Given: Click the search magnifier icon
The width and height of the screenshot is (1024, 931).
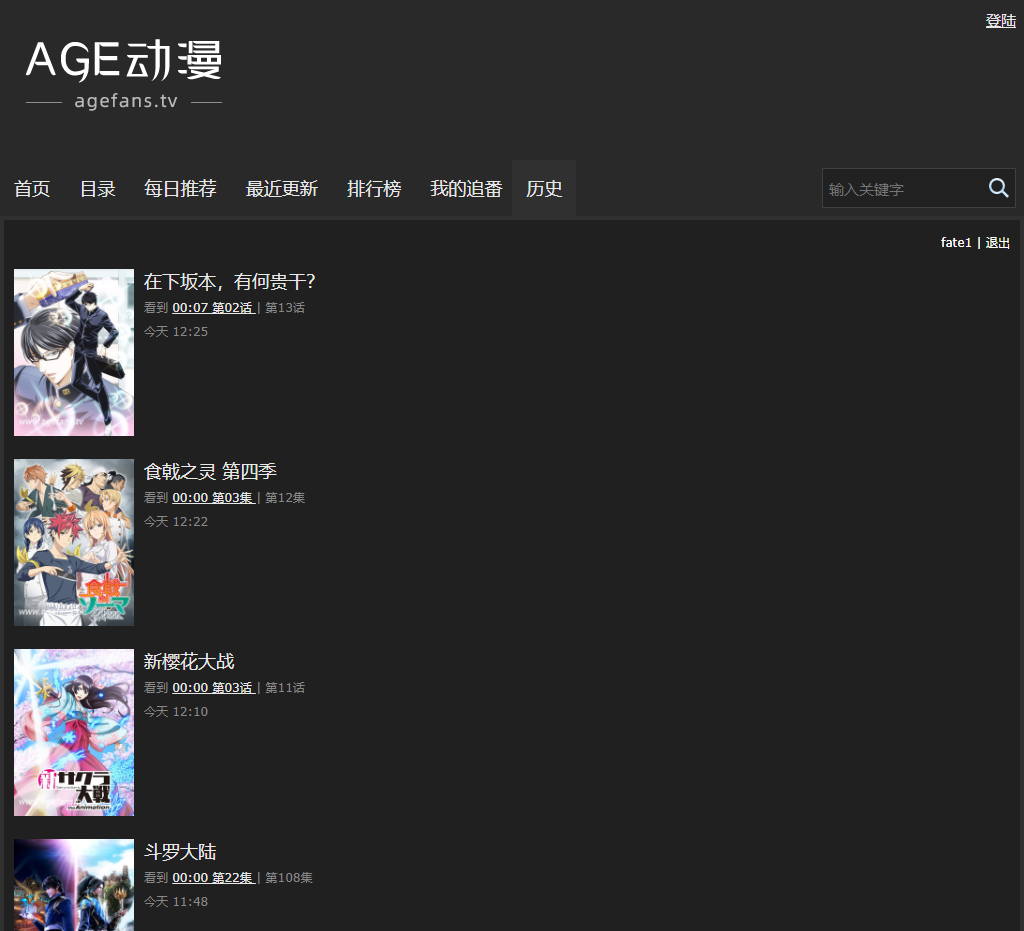Looking at the screenshot, I should pos(999,188).
